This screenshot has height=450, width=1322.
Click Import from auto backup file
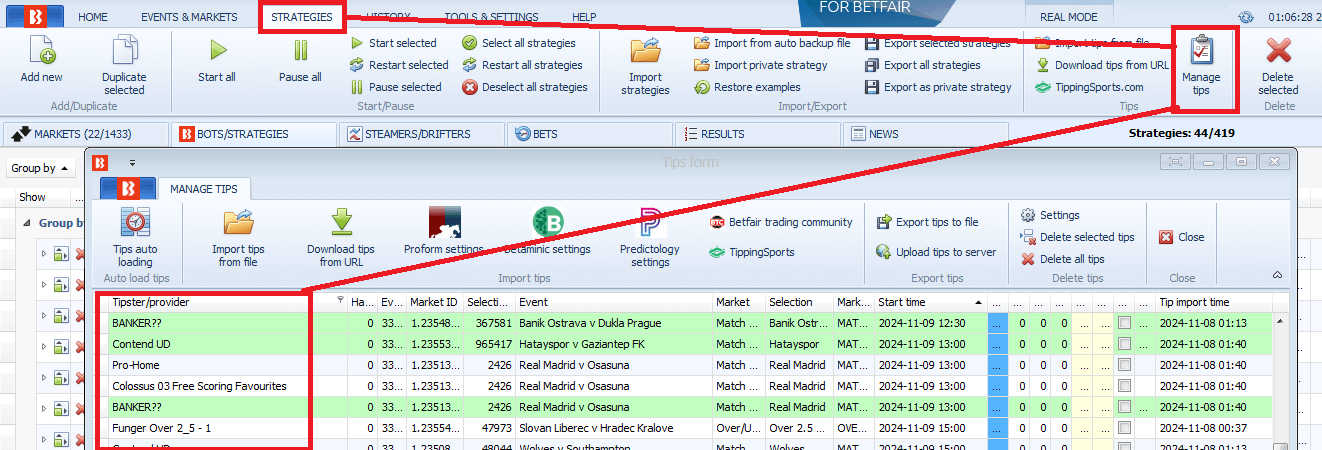[772, 43]
